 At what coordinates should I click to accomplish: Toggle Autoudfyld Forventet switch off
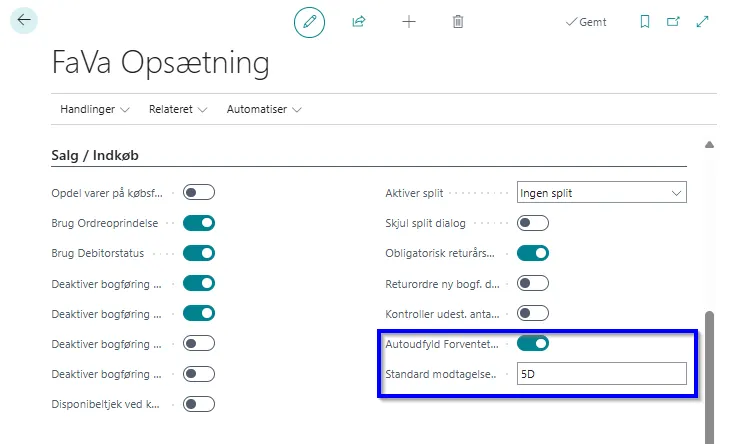pyautogui.click(x=533, y=344)
